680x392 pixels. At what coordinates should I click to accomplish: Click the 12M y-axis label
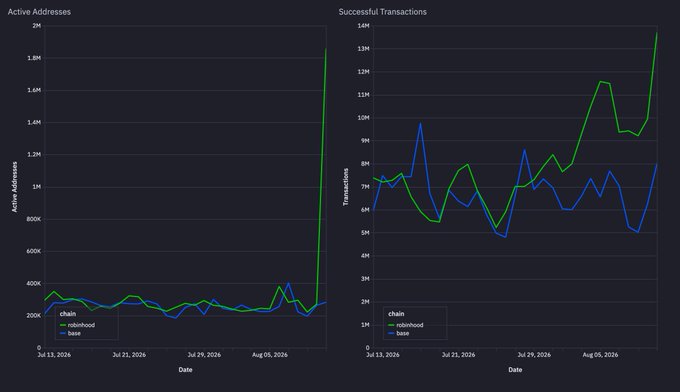(363, 72)
